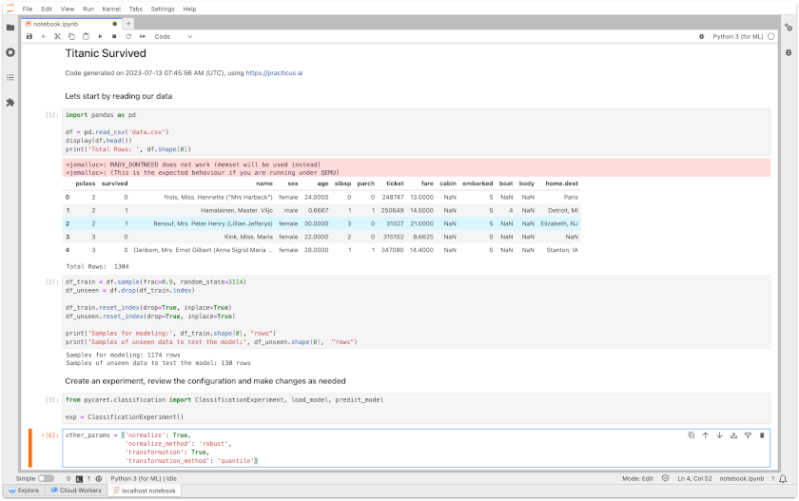Enable the debugger bug icon in toolbar
The image size is (799, 501).
[x=702, y=37]
